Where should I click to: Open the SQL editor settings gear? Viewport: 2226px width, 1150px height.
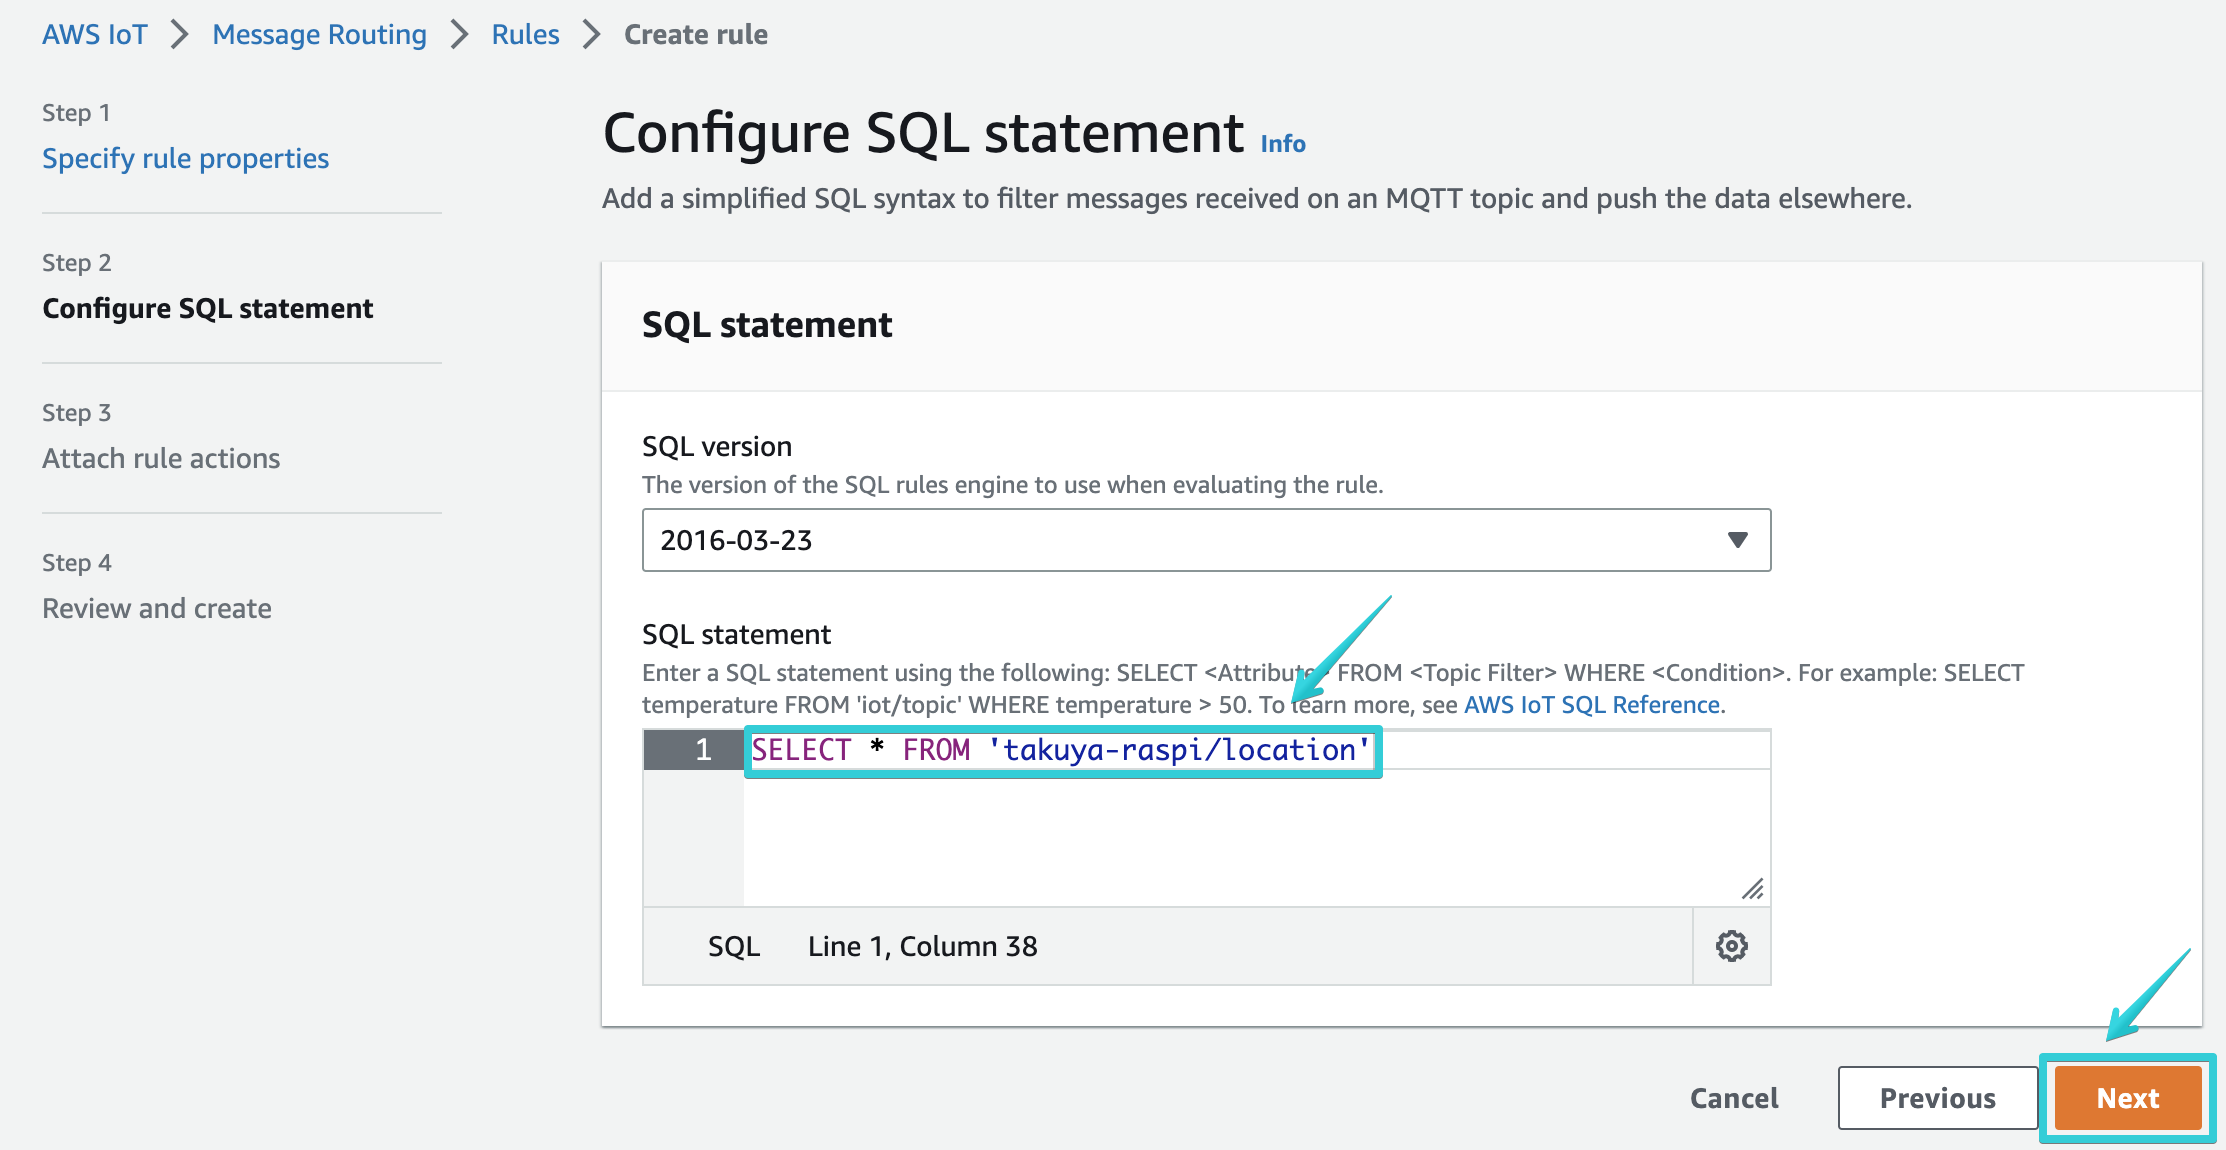point(1731,945)
